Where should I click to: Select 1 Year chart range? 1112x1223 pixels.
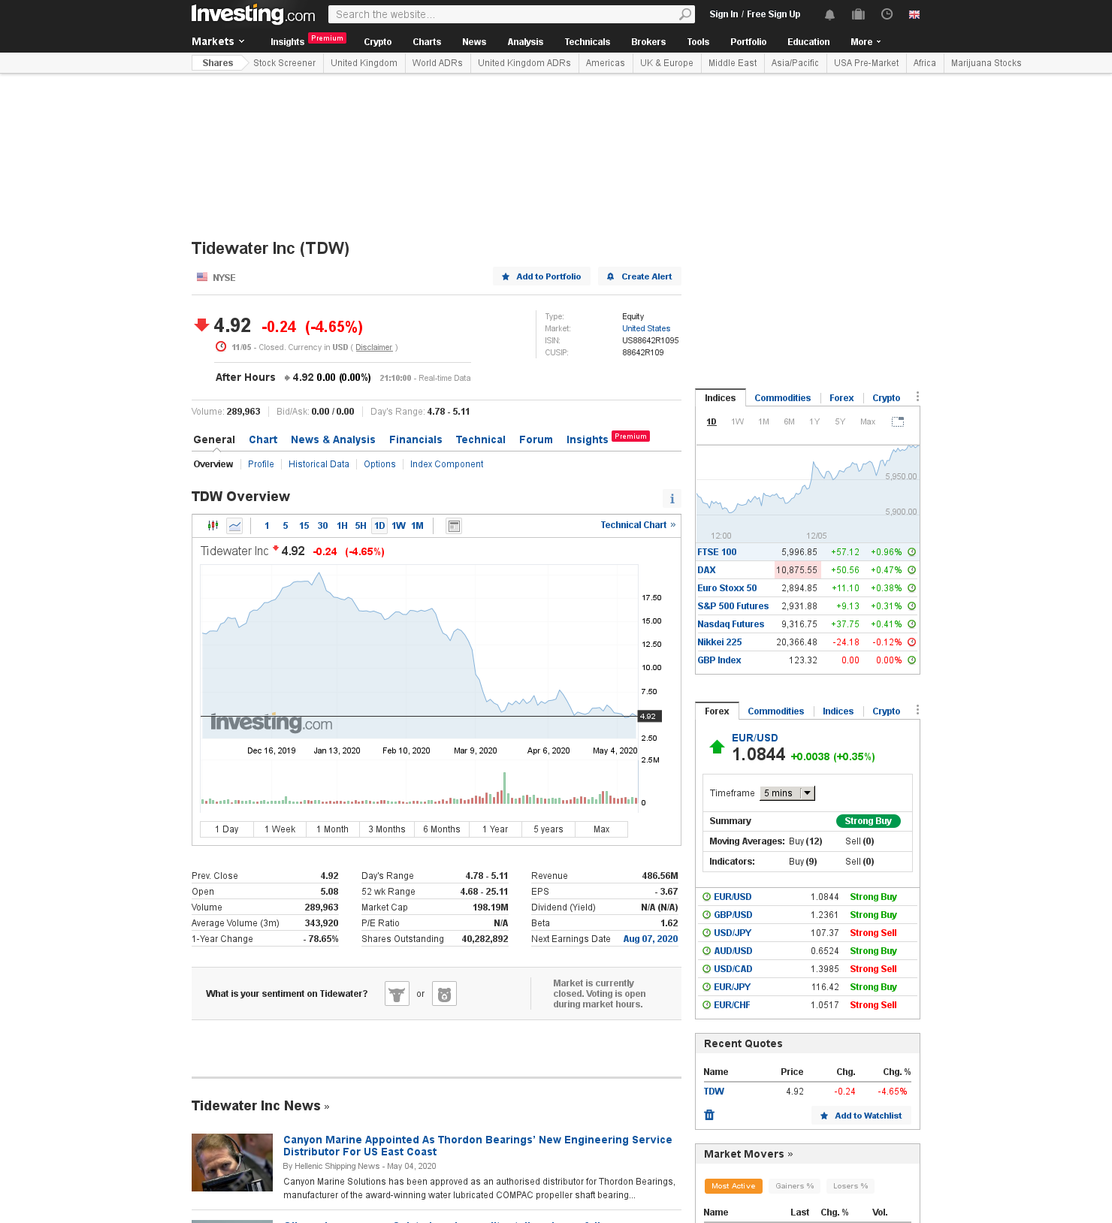coord(495,829)
